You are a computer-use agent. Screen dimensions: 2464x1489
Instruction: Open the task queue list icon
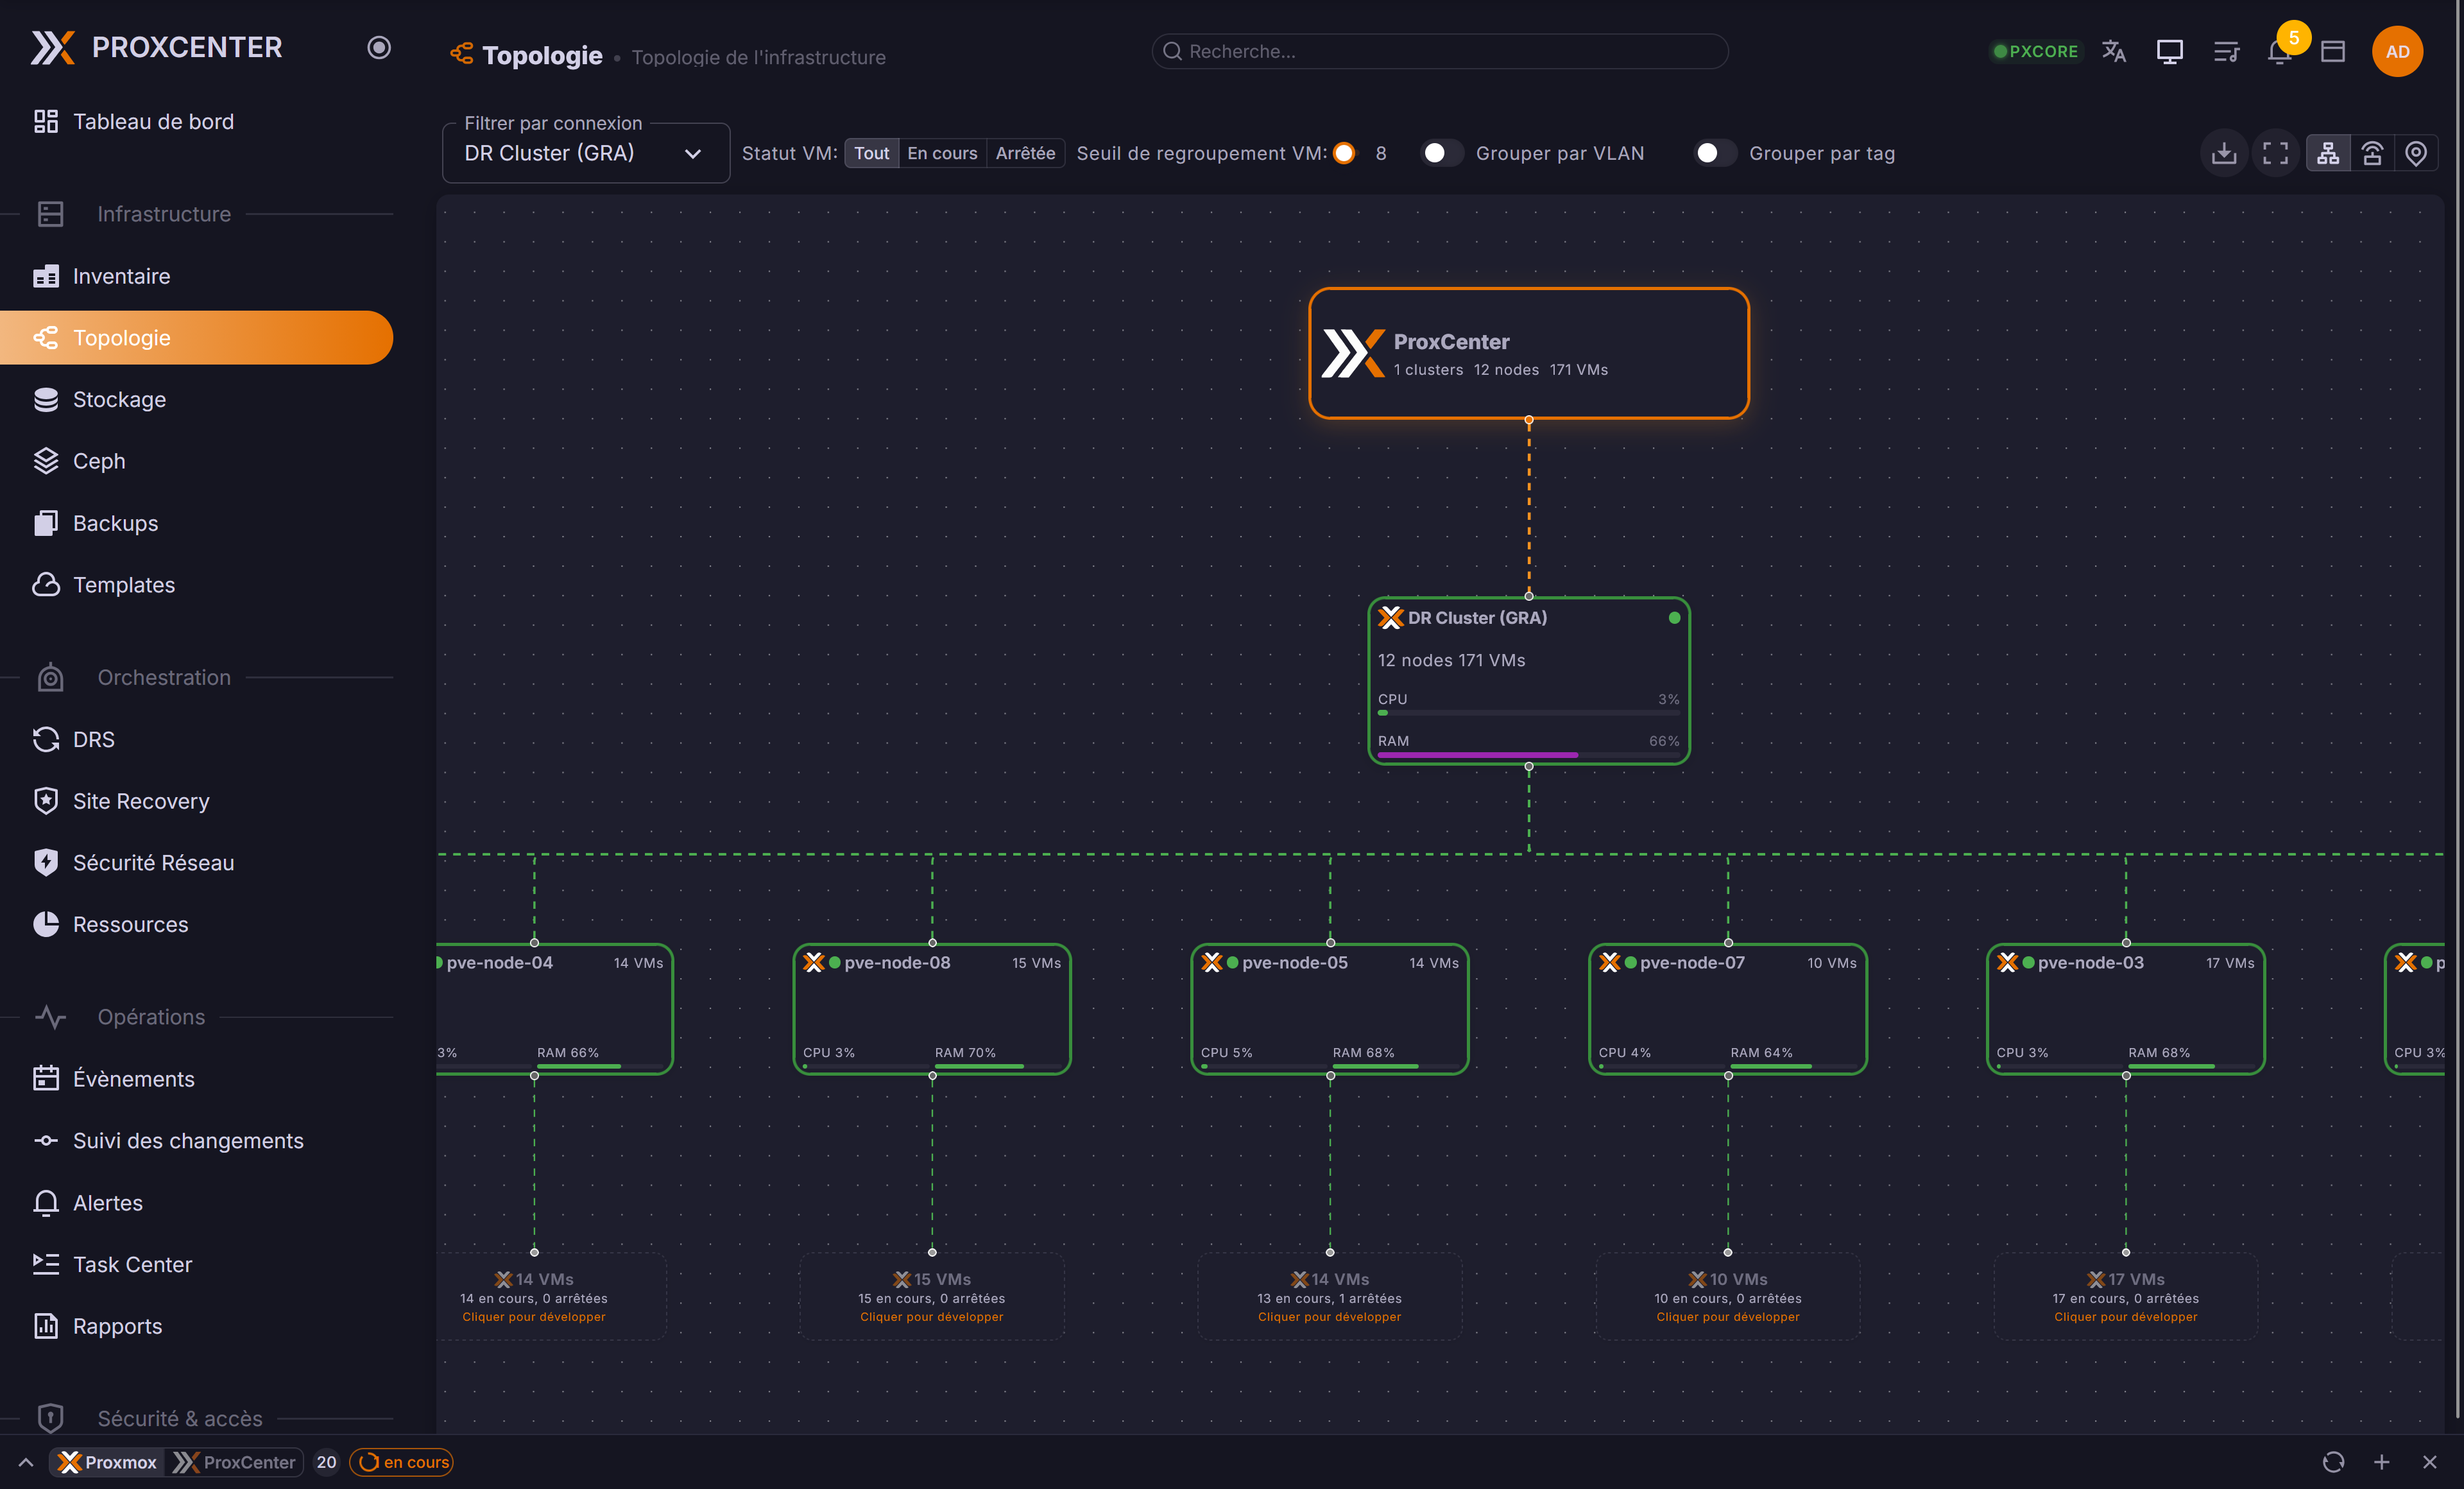(x=2226, y=51)
